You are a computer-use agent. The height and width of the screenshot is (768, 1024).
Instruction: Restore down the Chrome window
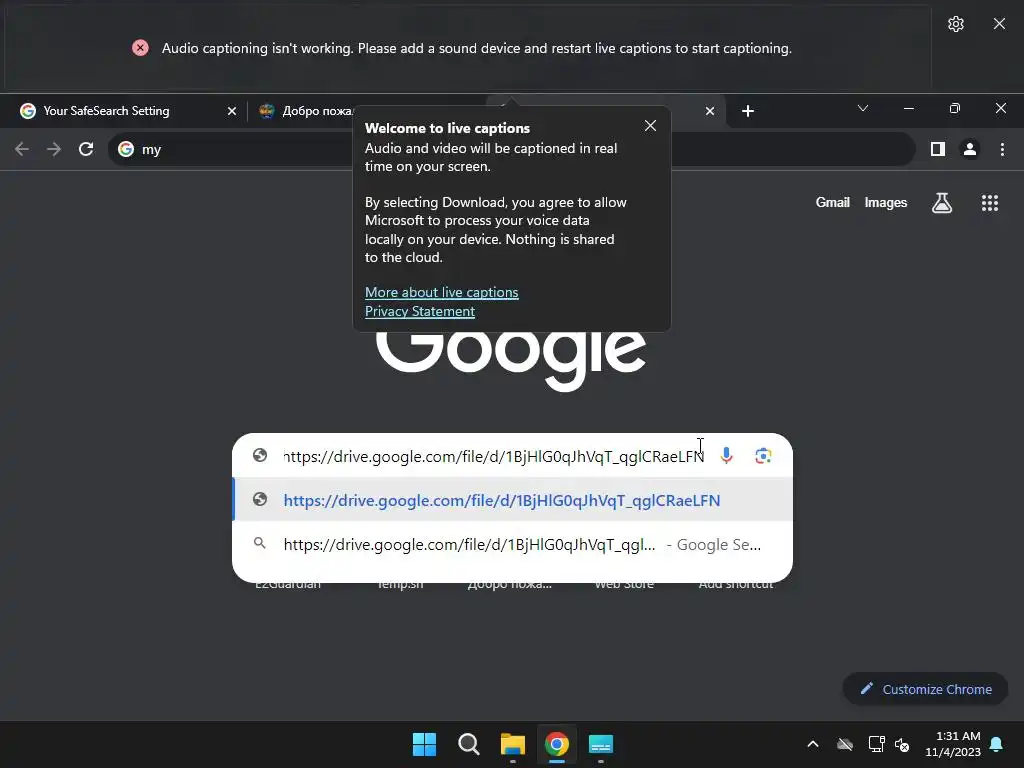[x=955, y=108]
